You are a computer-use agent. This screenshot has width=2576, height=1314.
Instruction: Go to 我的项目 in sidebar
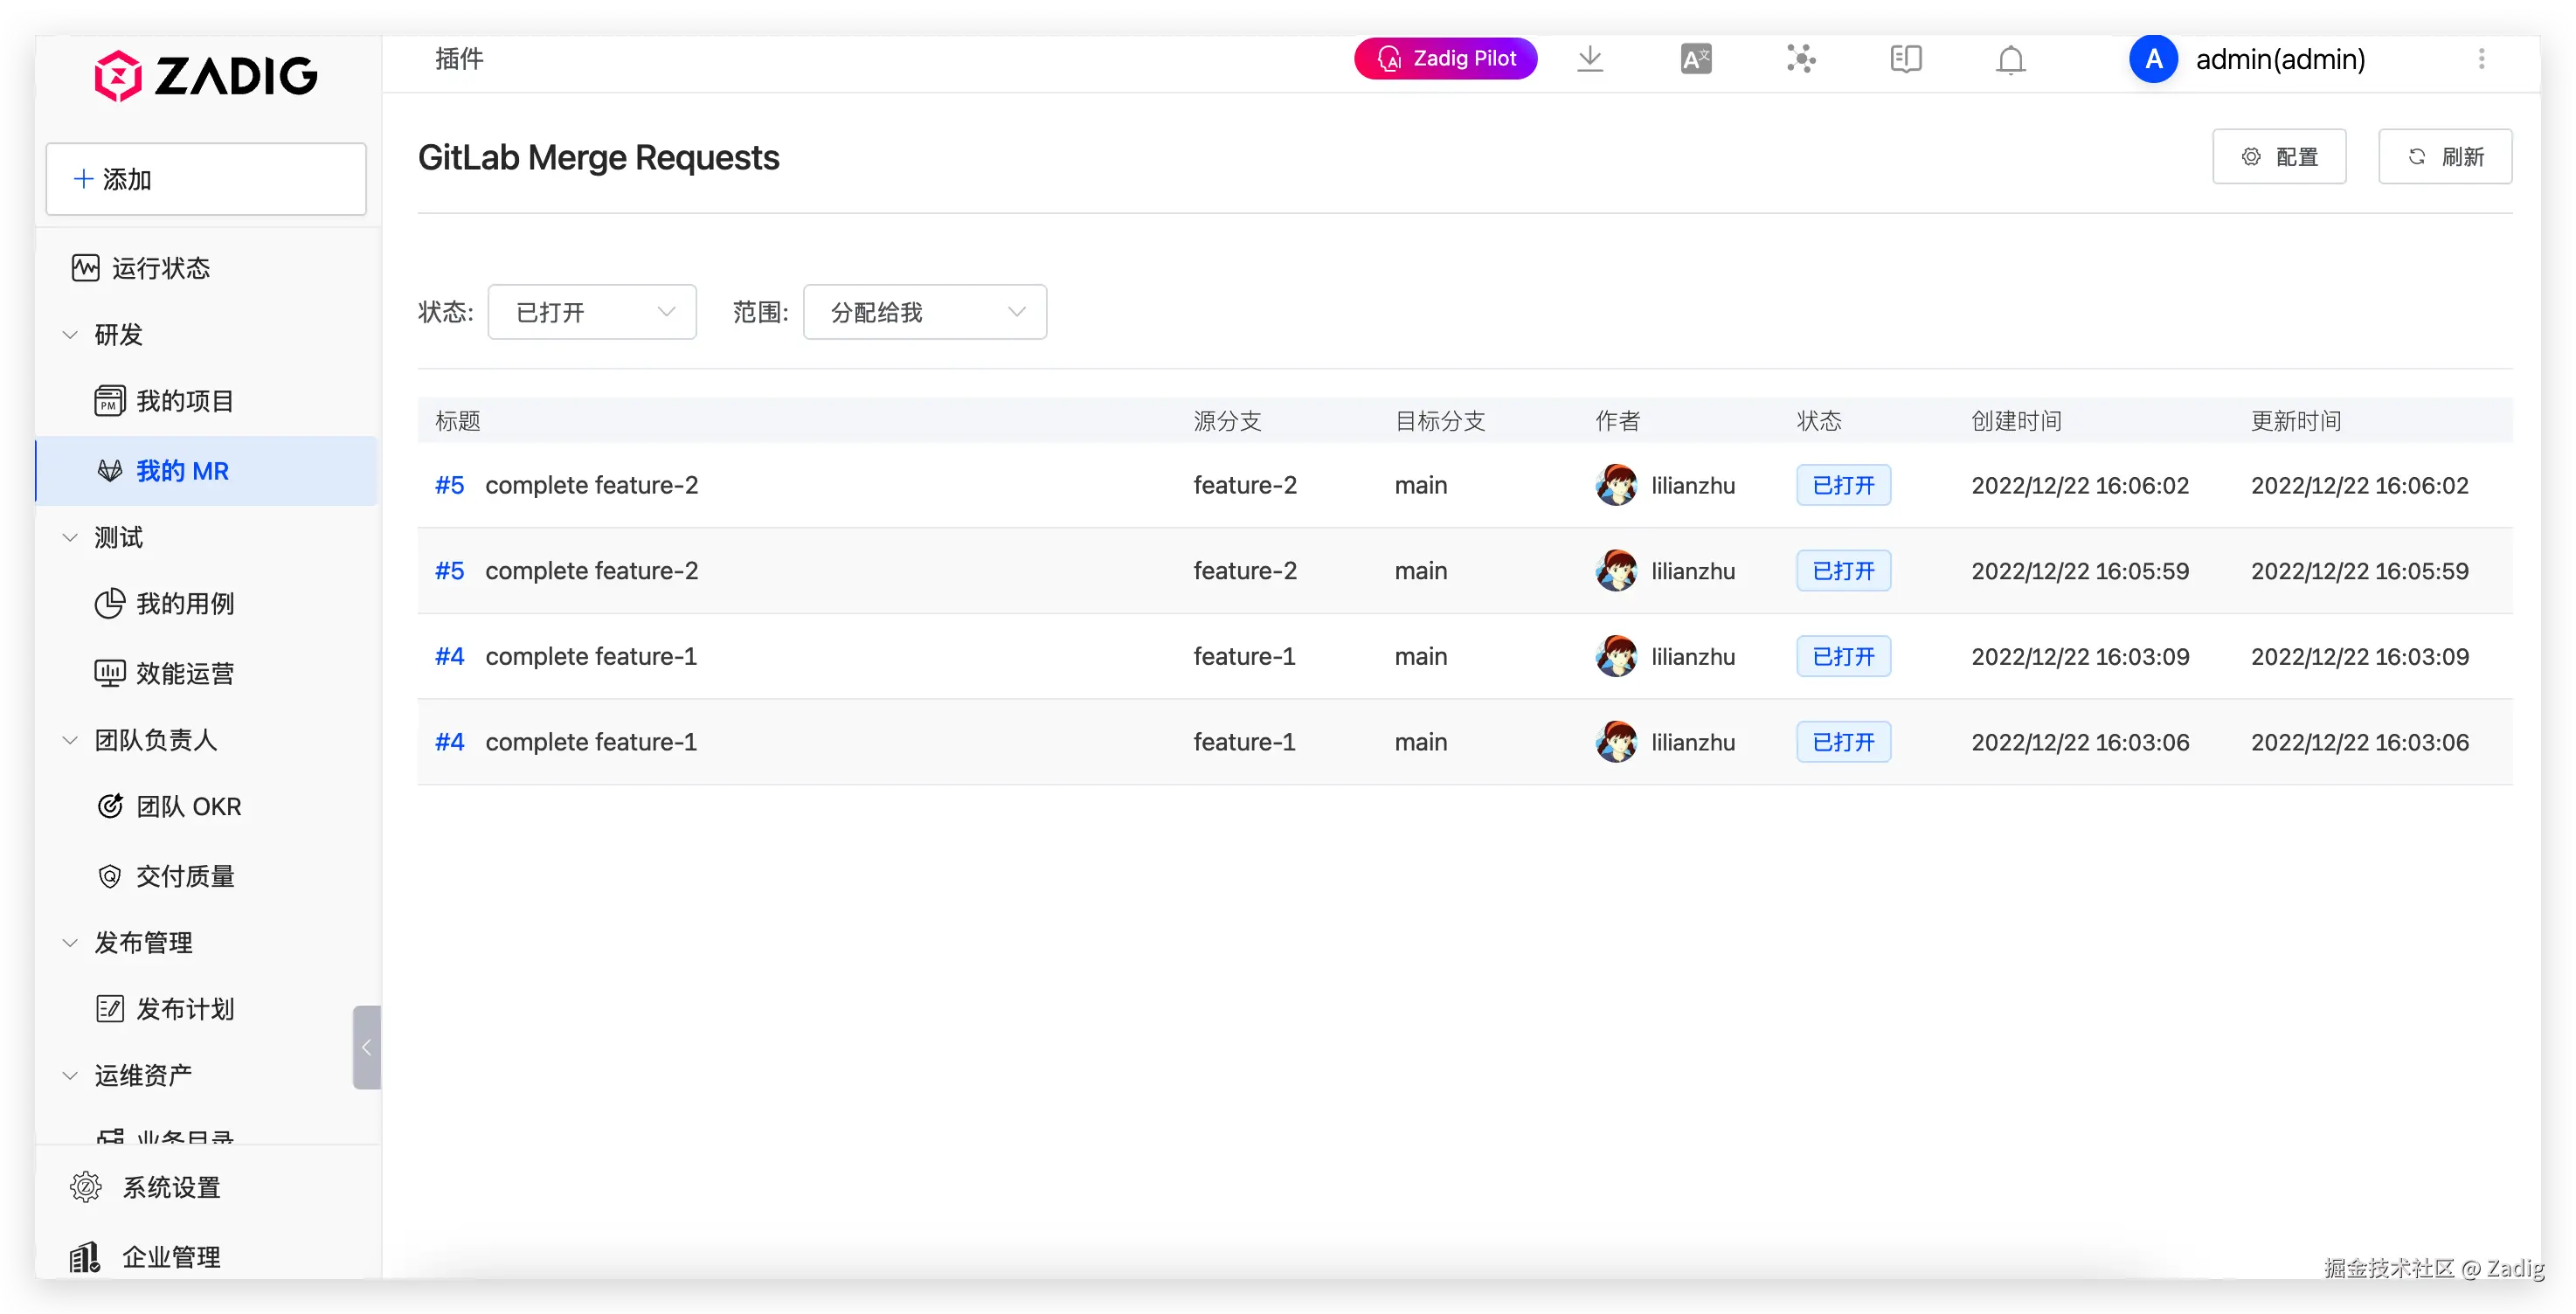(x=185, y=401)
